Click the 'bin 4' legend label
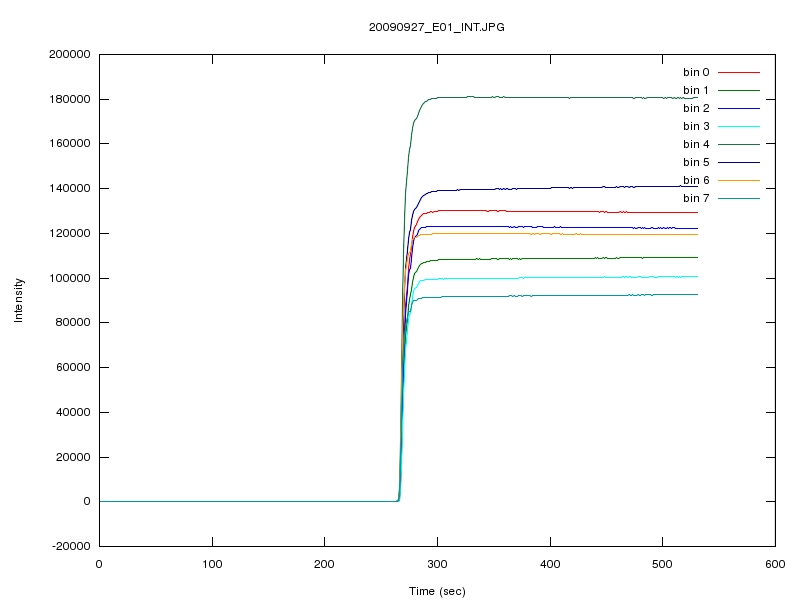The height and width of the screenshot is (600, 800). click(696, 144)
